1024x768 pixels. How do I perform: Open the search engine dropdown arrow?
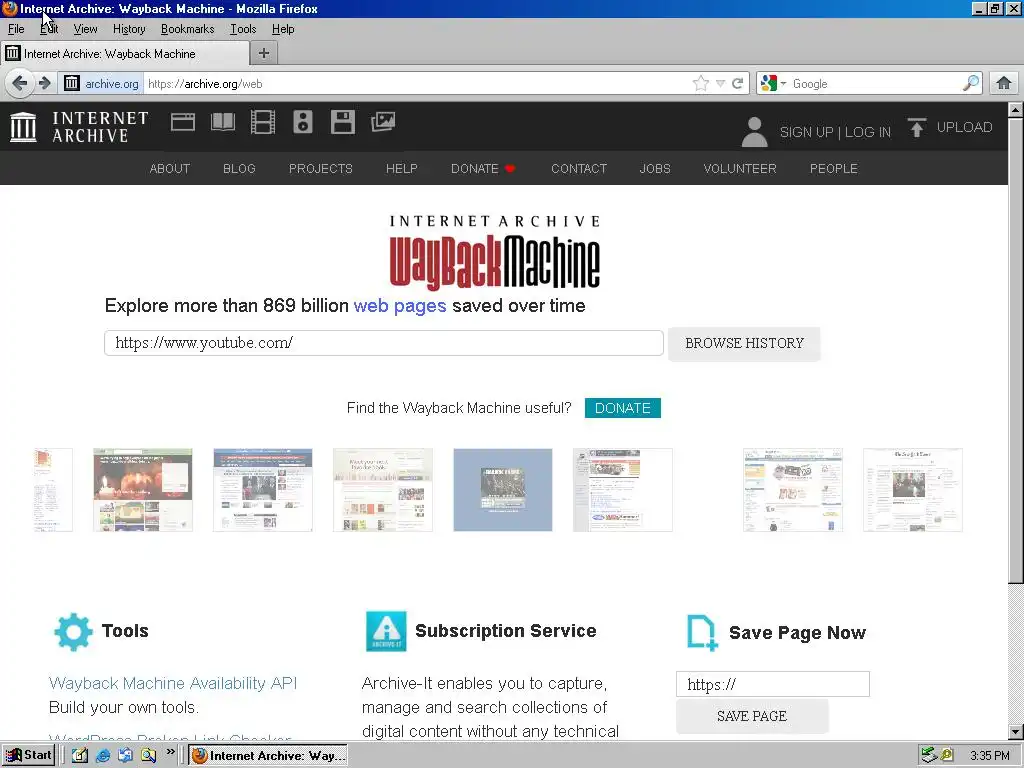(x=783, y=84)
